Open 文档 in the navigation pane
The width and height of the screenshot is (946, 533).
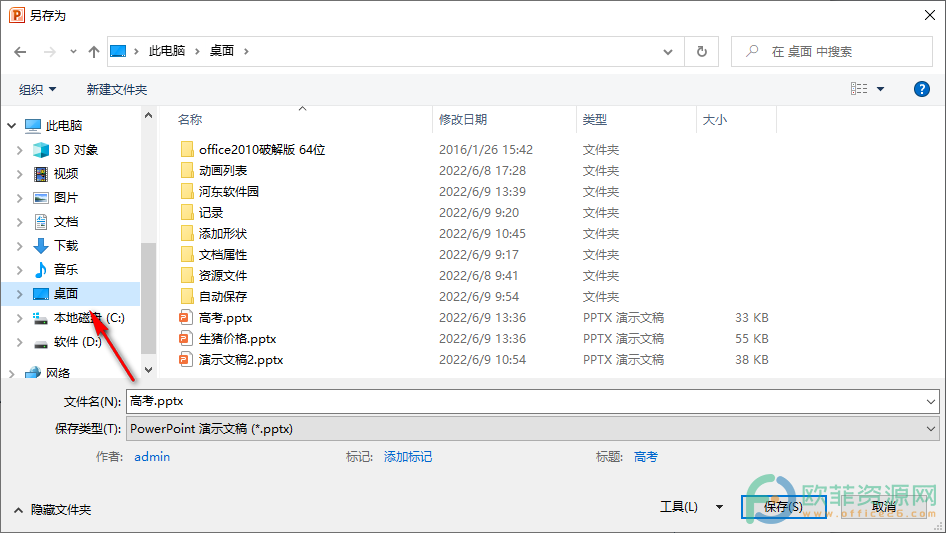tap(66, 222)
